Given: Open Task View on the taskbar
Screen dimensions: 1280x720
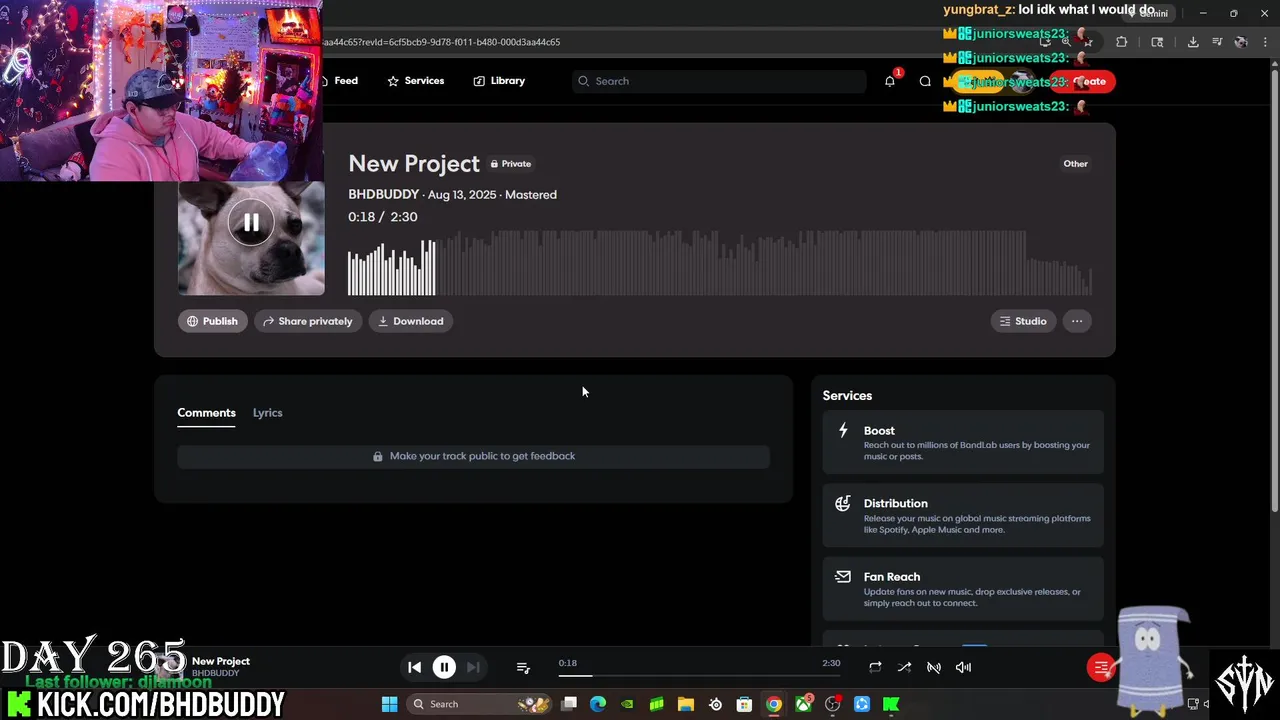Looking at the screenshot, I should coord(569,704).
